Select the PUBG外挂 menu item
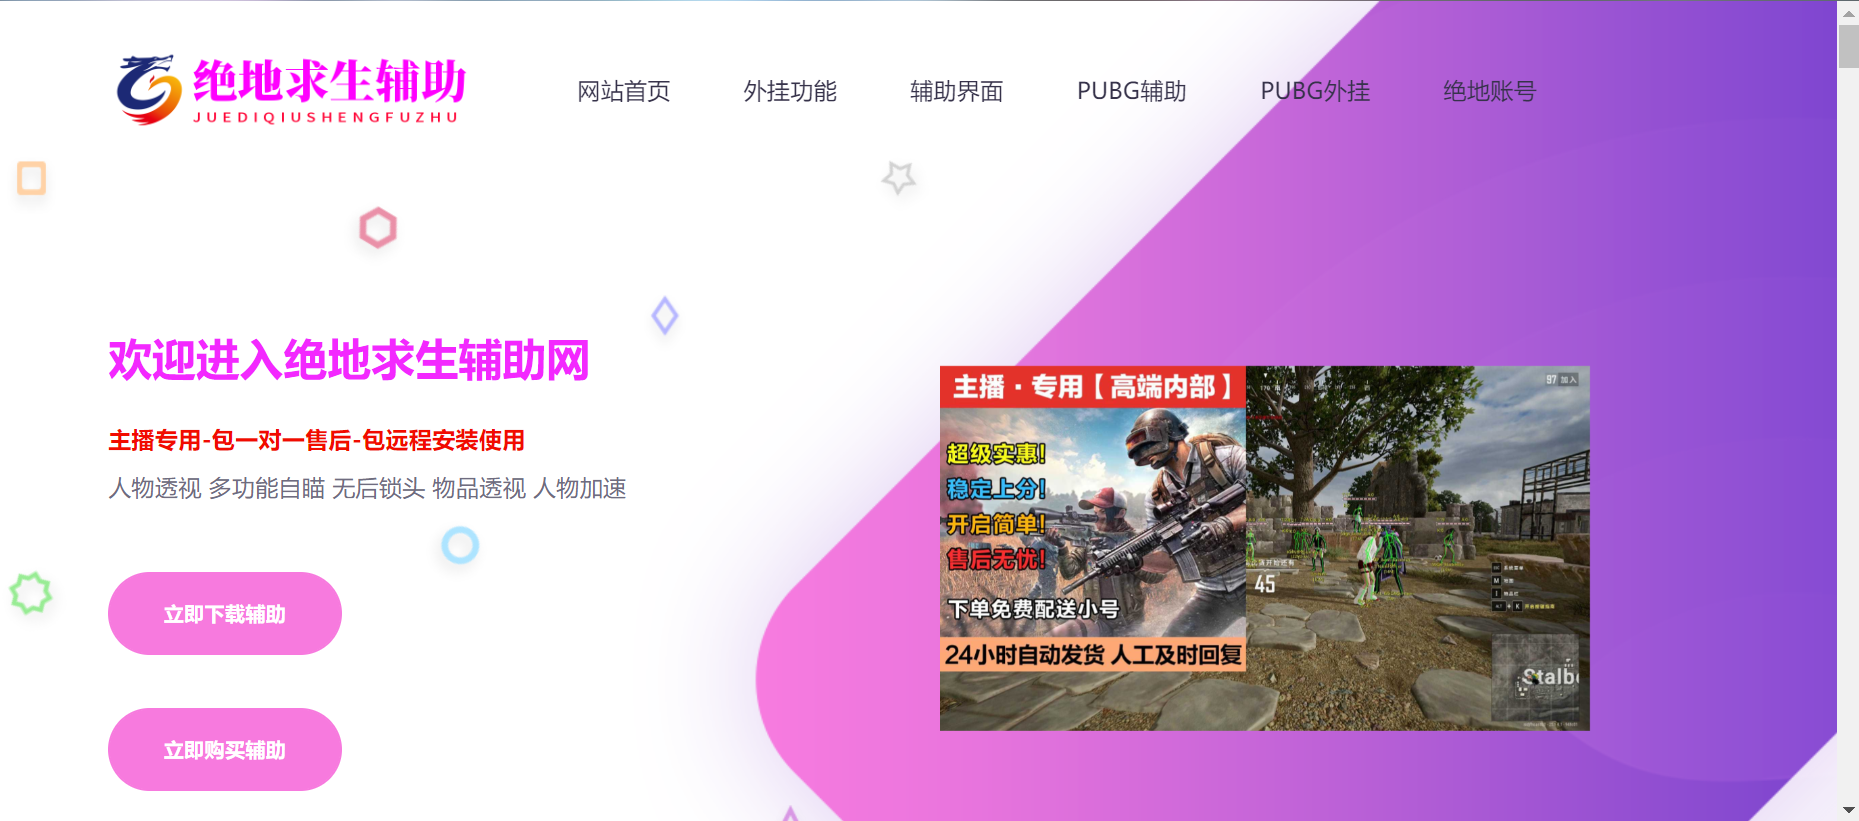 coord(1315,91)
